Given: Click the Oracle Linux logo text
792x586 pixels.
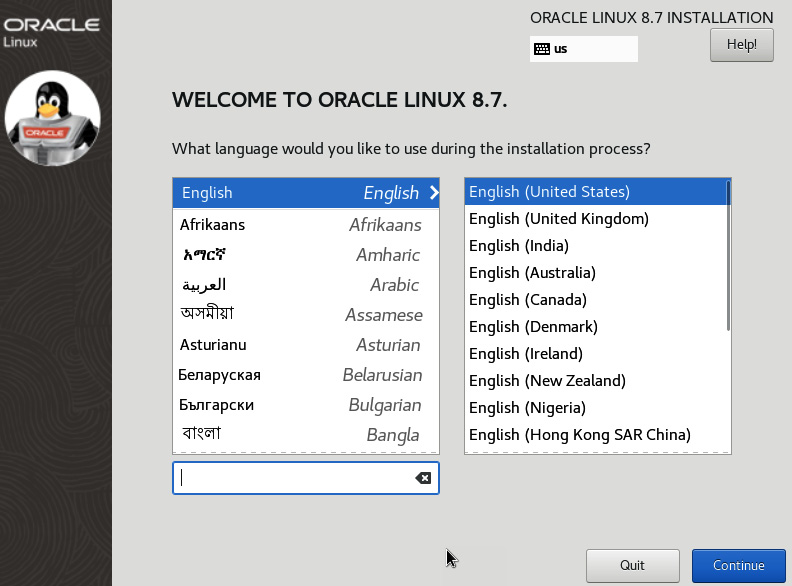Looking at the screenshot, I should [52, 32].
